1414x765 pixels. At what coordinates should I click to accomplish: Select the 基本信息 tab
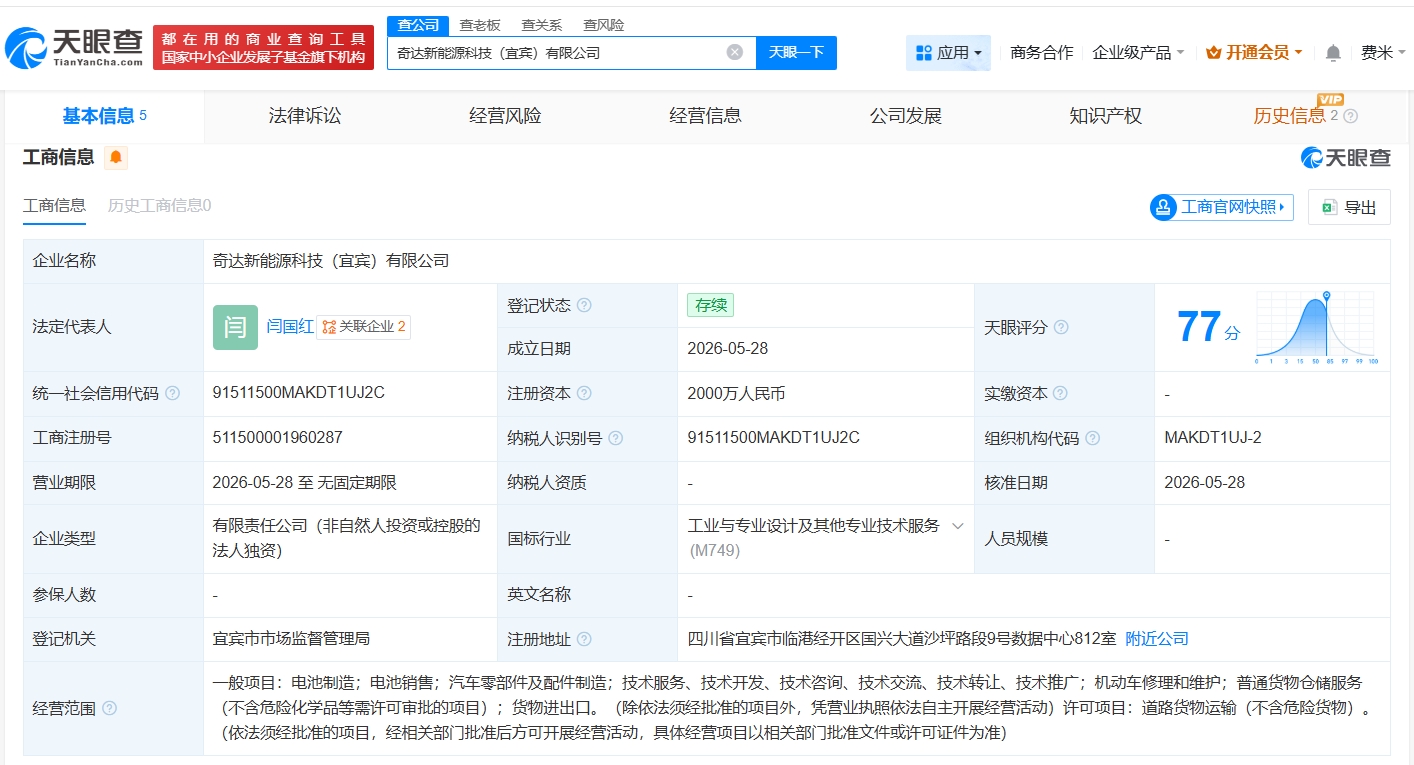coord(104,116)
